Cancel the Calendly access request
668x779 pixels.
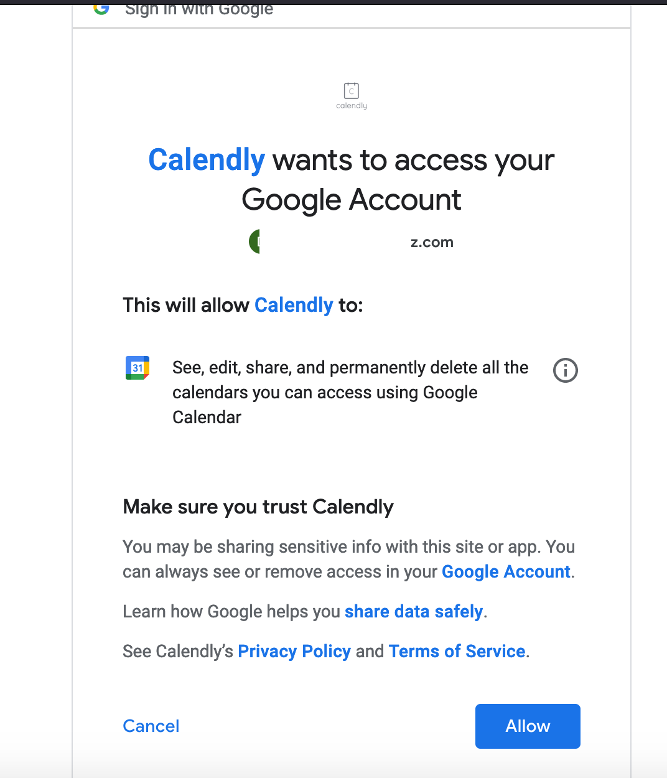(x=151, y=726)
